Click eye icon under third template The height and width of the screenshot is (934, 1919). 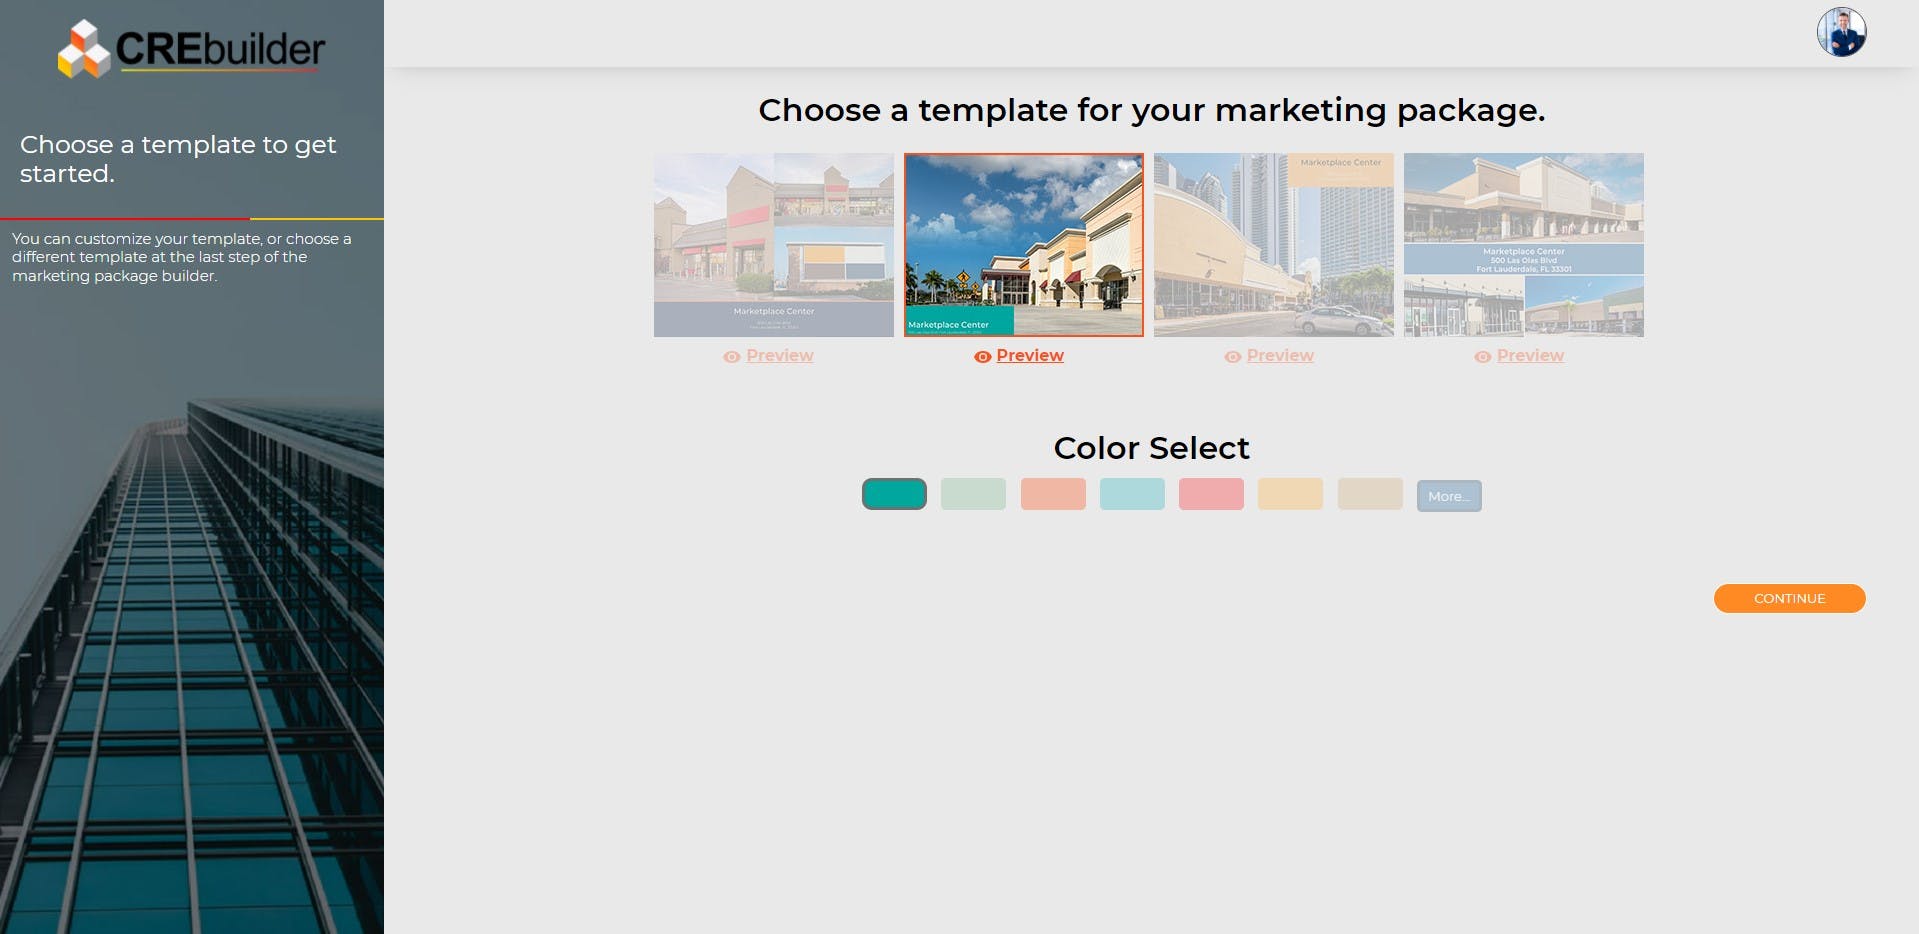(1232, 357)
